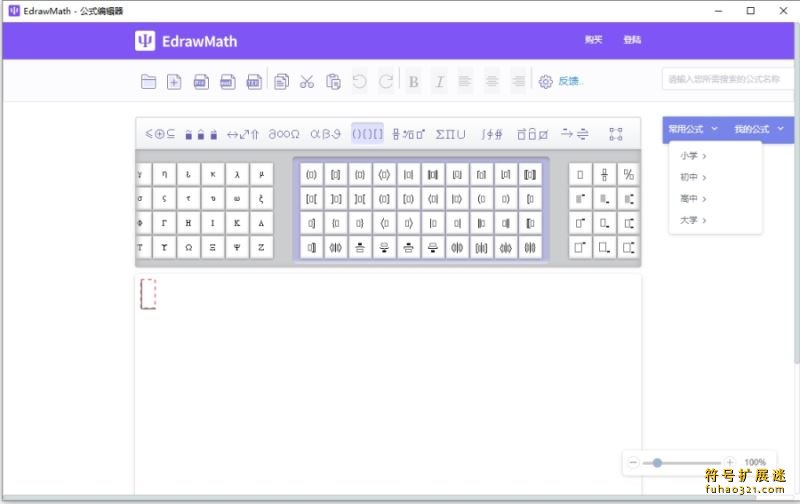Redo the last undone action

[x=386, y=82]
